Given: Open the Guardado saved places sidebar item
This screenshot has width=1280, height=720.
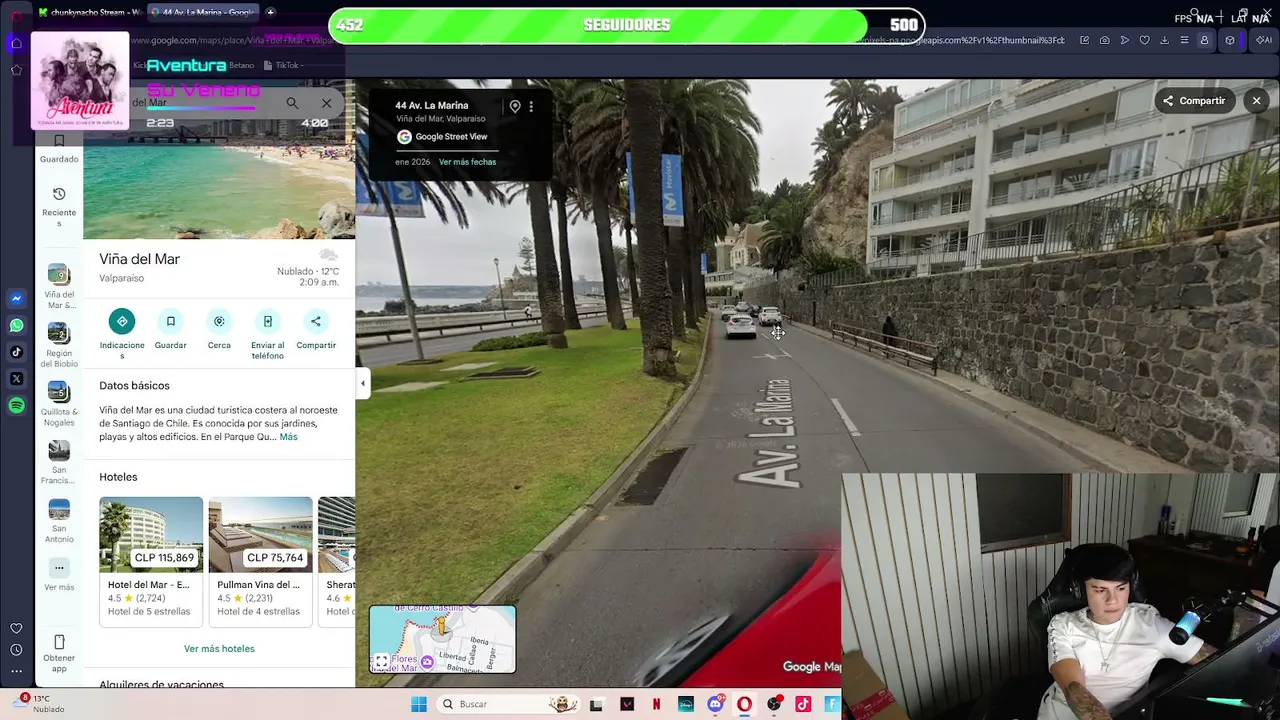Looking at the screenshot, I should pyautogui.click(x=59, y=149).
